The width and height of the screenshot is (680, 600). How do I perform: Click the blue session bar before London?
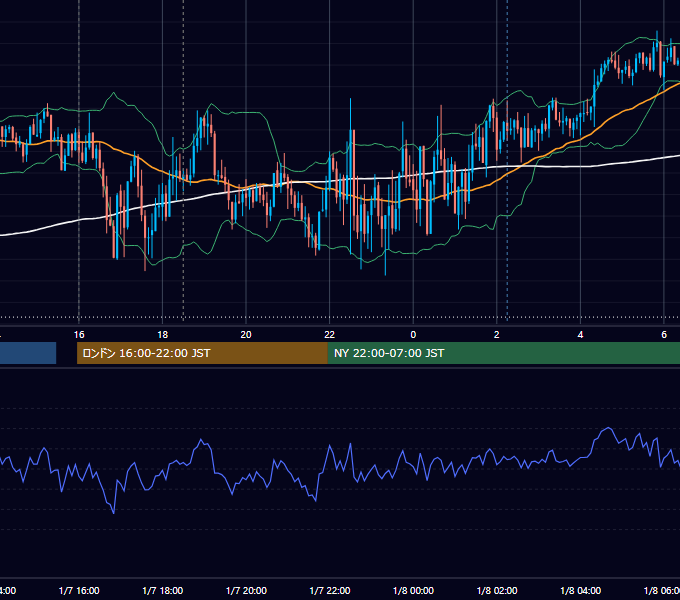click(x=28, y=353)
